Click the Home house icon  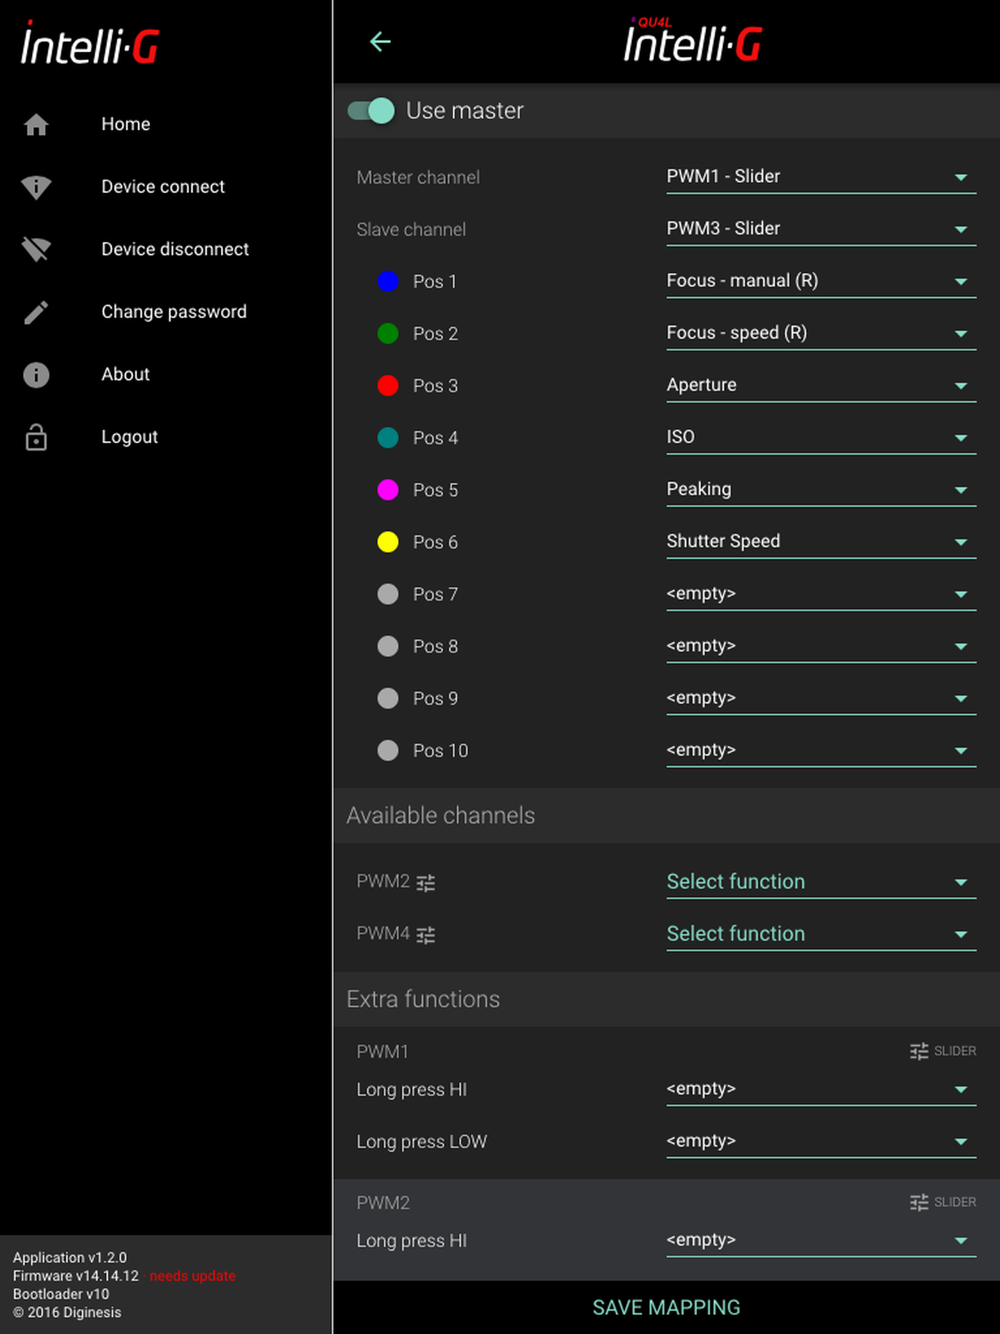(36, 125)
